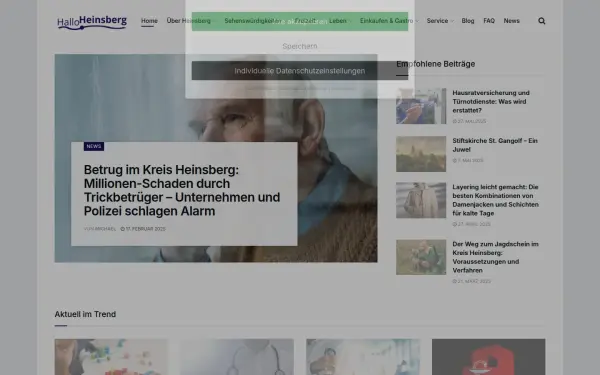Viewport: 600px width, 375px height.
Task: Accept all cookies with the green button
Action: tap(300, 21)
